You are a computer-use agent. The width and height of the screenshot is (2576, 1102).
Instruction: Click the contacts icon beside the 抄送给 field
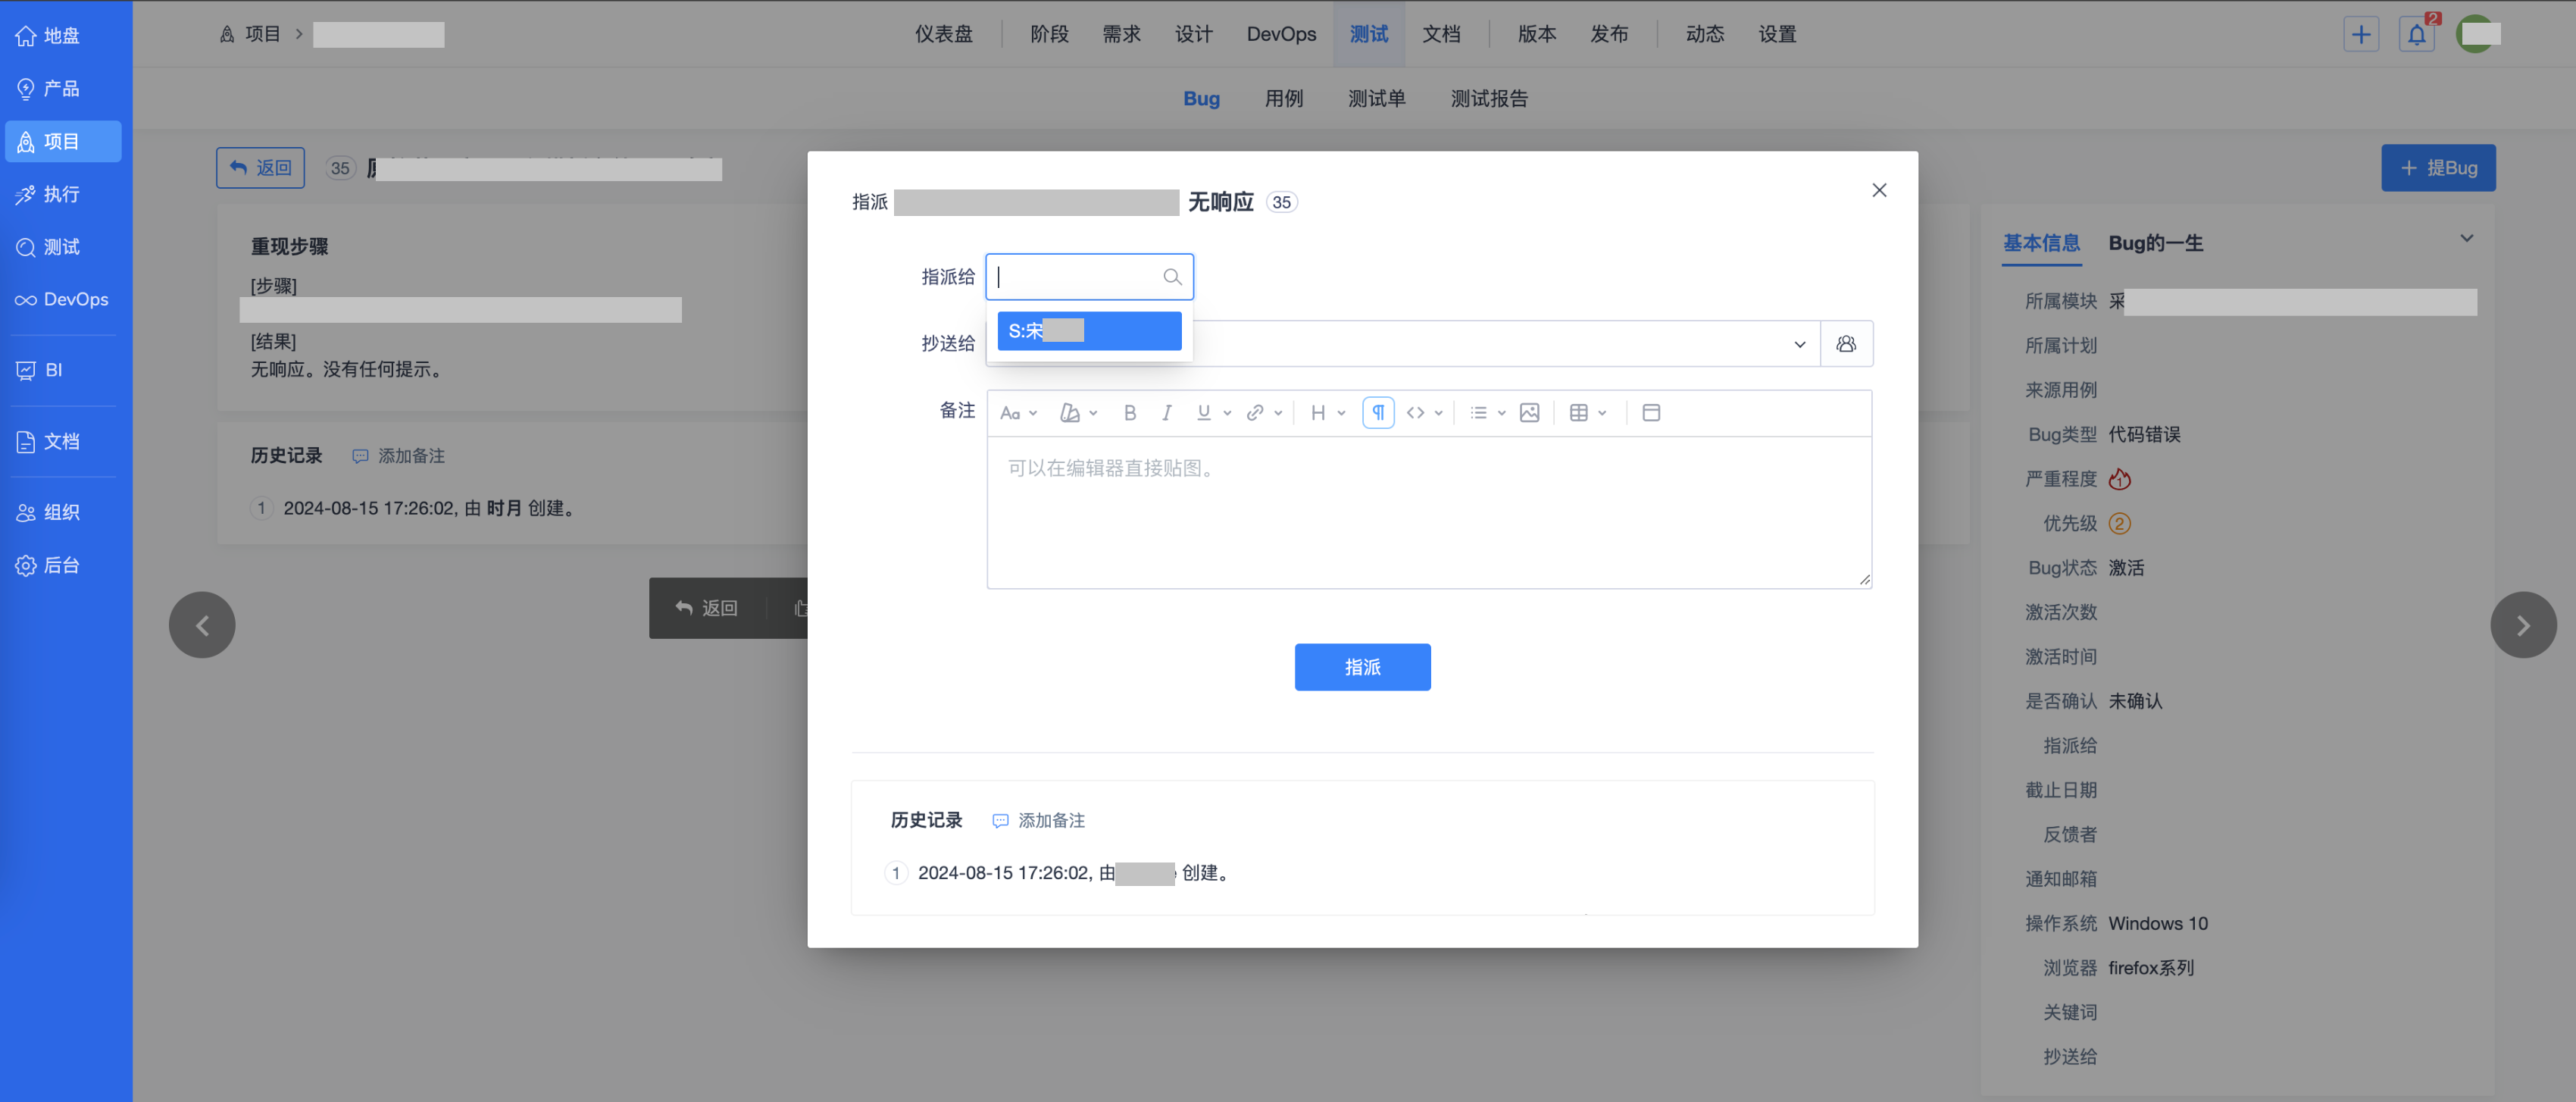pyautogui.click(x=1845, y=344)
